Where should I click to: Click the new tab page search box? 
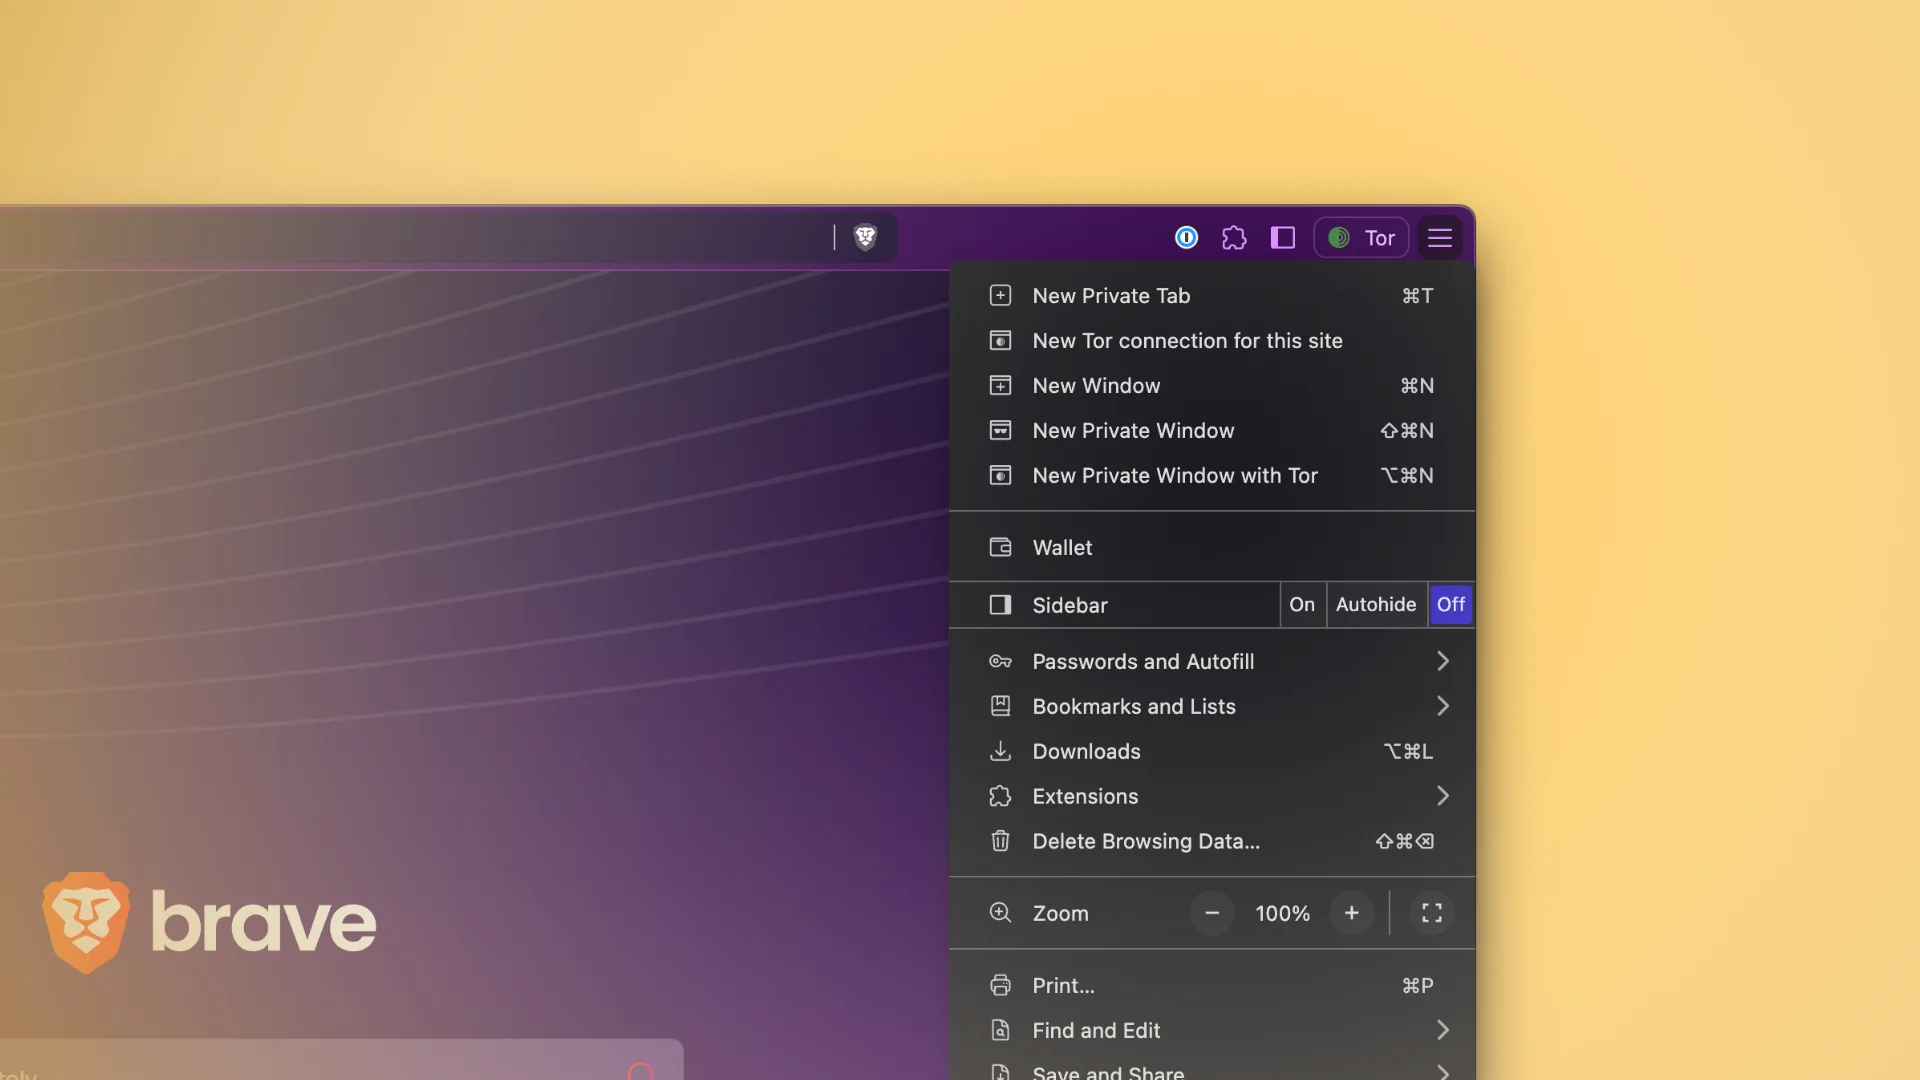pos(340,1060)
